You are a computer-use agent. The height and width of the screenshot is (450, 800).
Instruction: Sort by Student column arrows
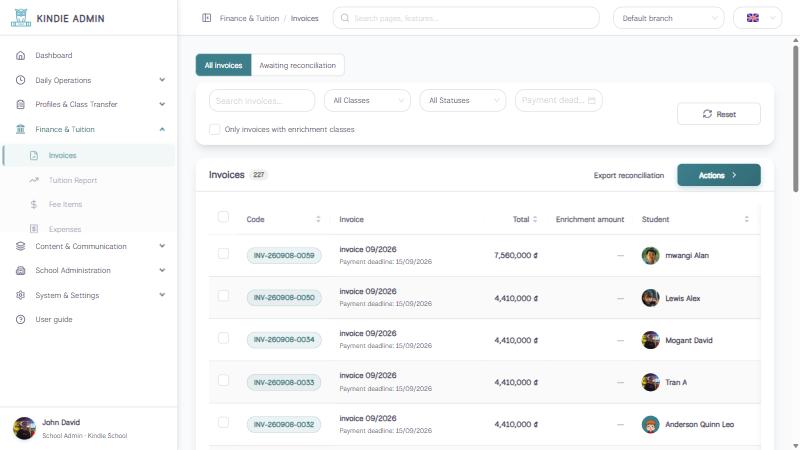click(x=746, y=219)
